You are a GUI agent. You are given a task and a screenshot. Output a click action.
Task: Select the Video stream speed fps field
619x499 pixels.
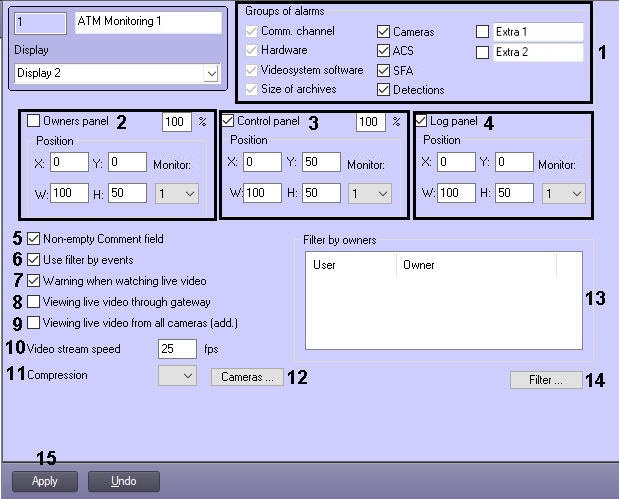(177, 349)
